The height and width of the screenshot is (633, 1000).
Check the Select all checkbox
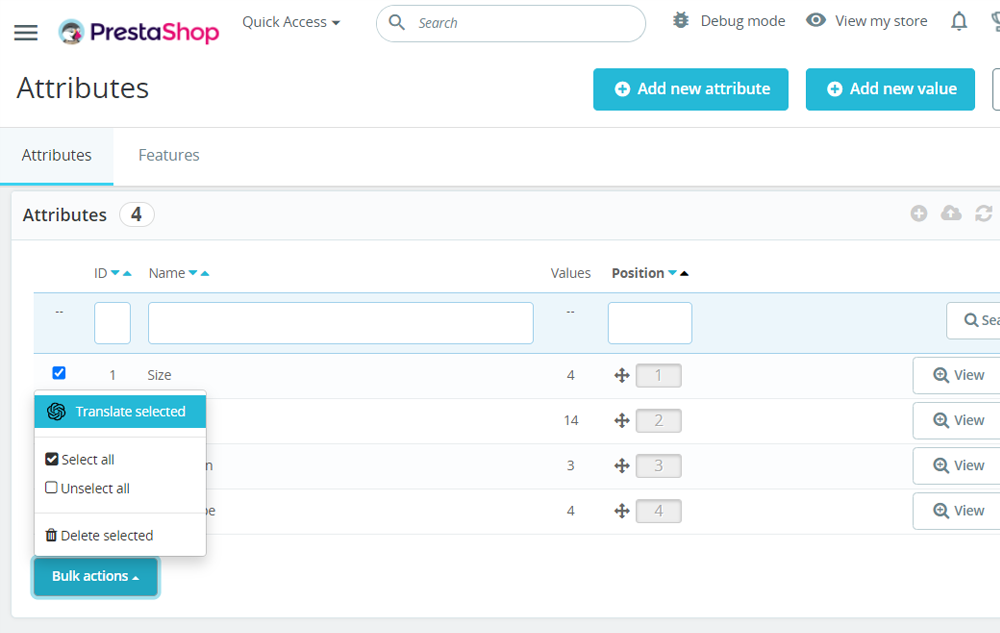[x=51, y=459]
